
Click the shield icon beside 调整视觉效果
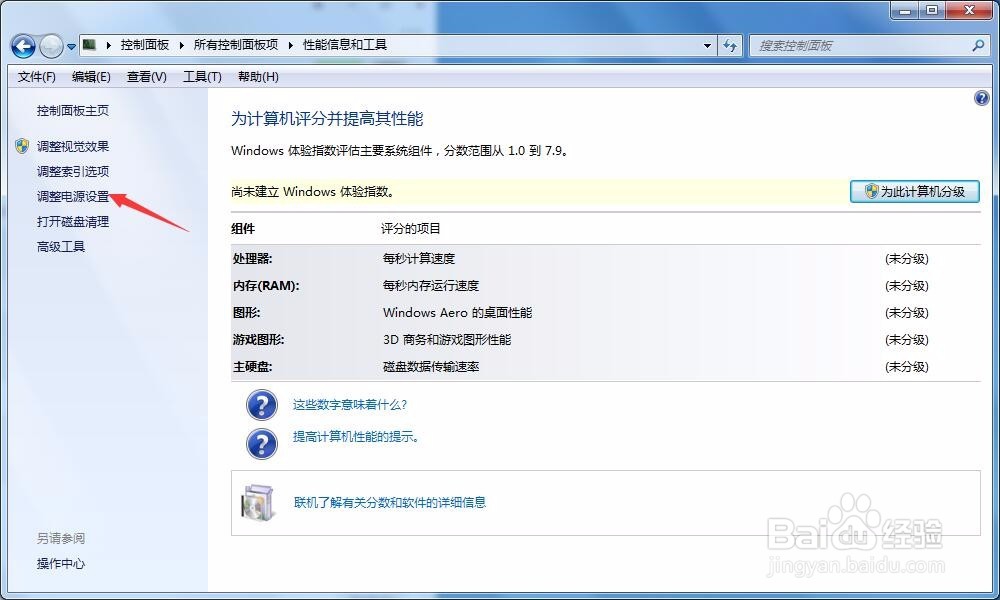22,146
